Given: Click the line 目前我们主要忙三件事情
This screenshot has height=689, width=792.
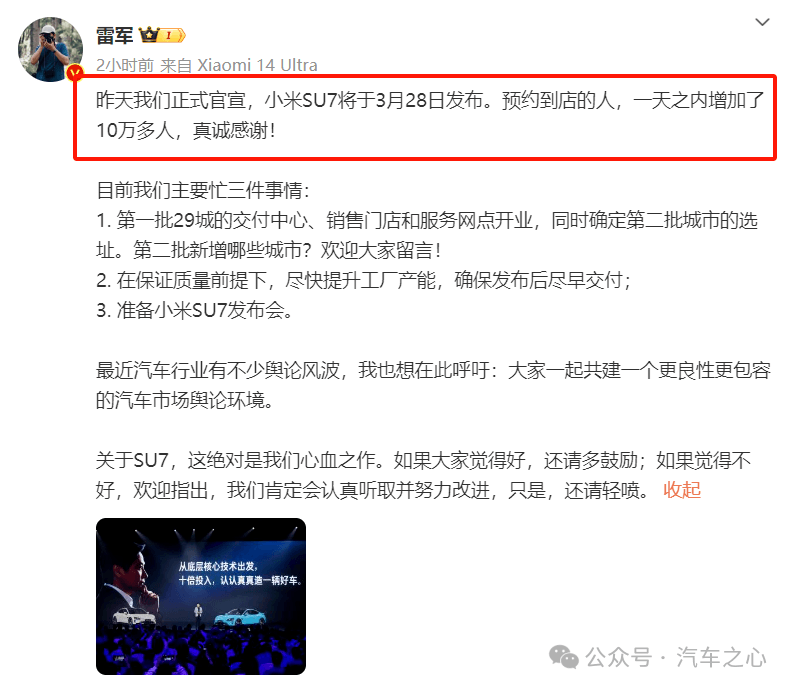Looking at the screenshot, I should [x=203, y=190].
